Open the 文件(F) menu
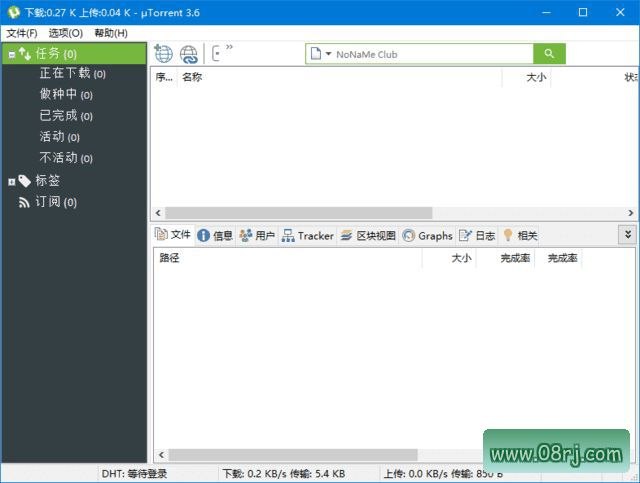Image resolution: width=640 pixels, height=483 pixels. click(22, 33)
